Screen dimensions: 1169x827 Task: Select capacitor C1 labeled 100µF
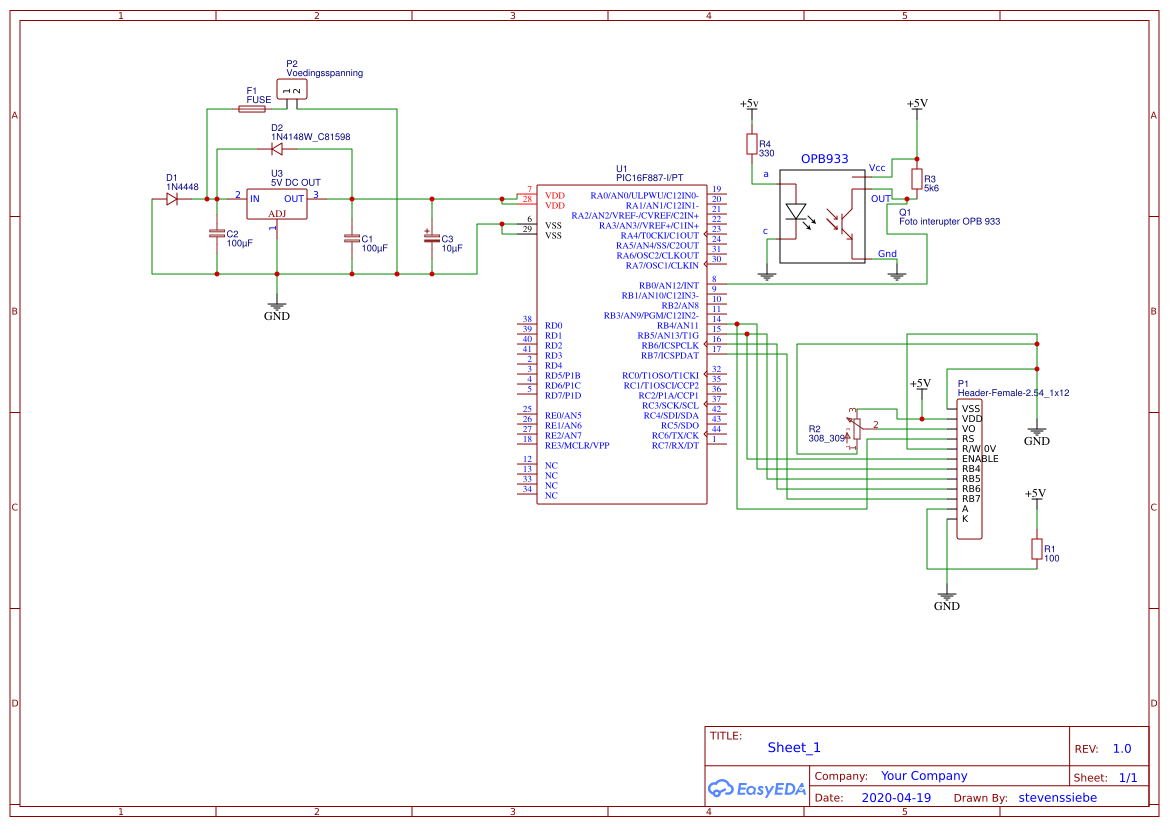point(352,238)
